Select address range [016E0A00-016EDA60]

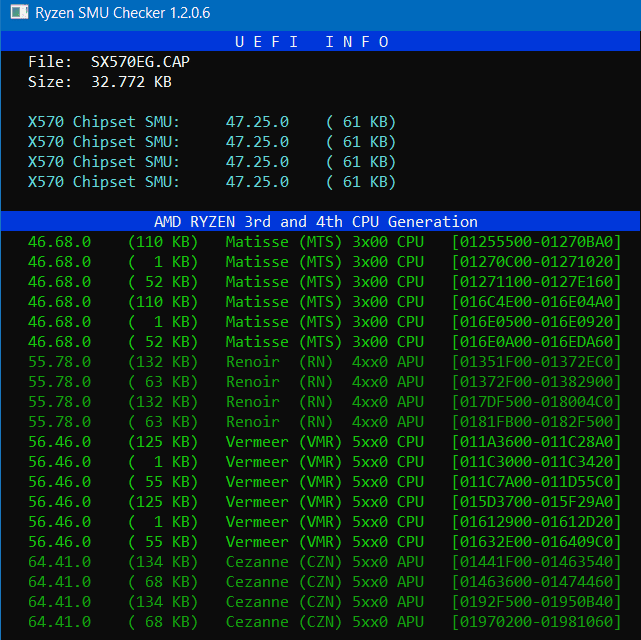(536, 342)
